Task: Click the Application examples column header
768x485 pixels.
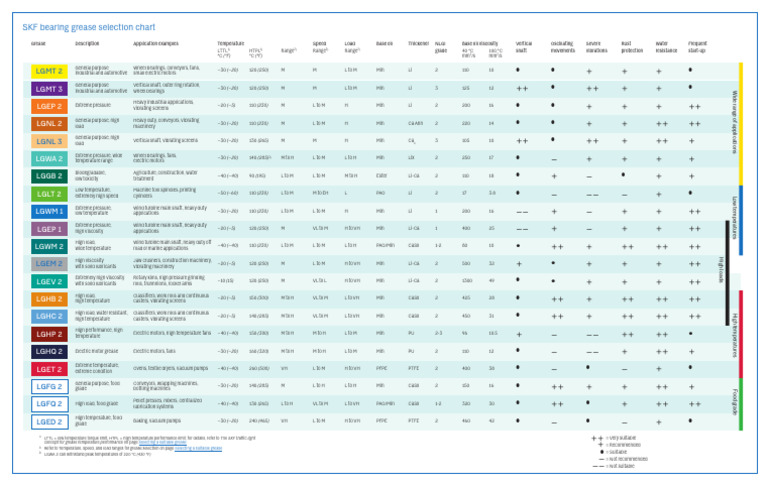Action: coord(156,44)
